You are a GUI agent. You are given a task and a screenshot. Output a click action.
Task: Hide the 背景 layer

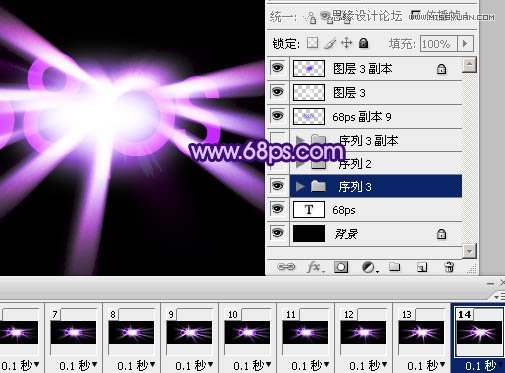(277, 233)
